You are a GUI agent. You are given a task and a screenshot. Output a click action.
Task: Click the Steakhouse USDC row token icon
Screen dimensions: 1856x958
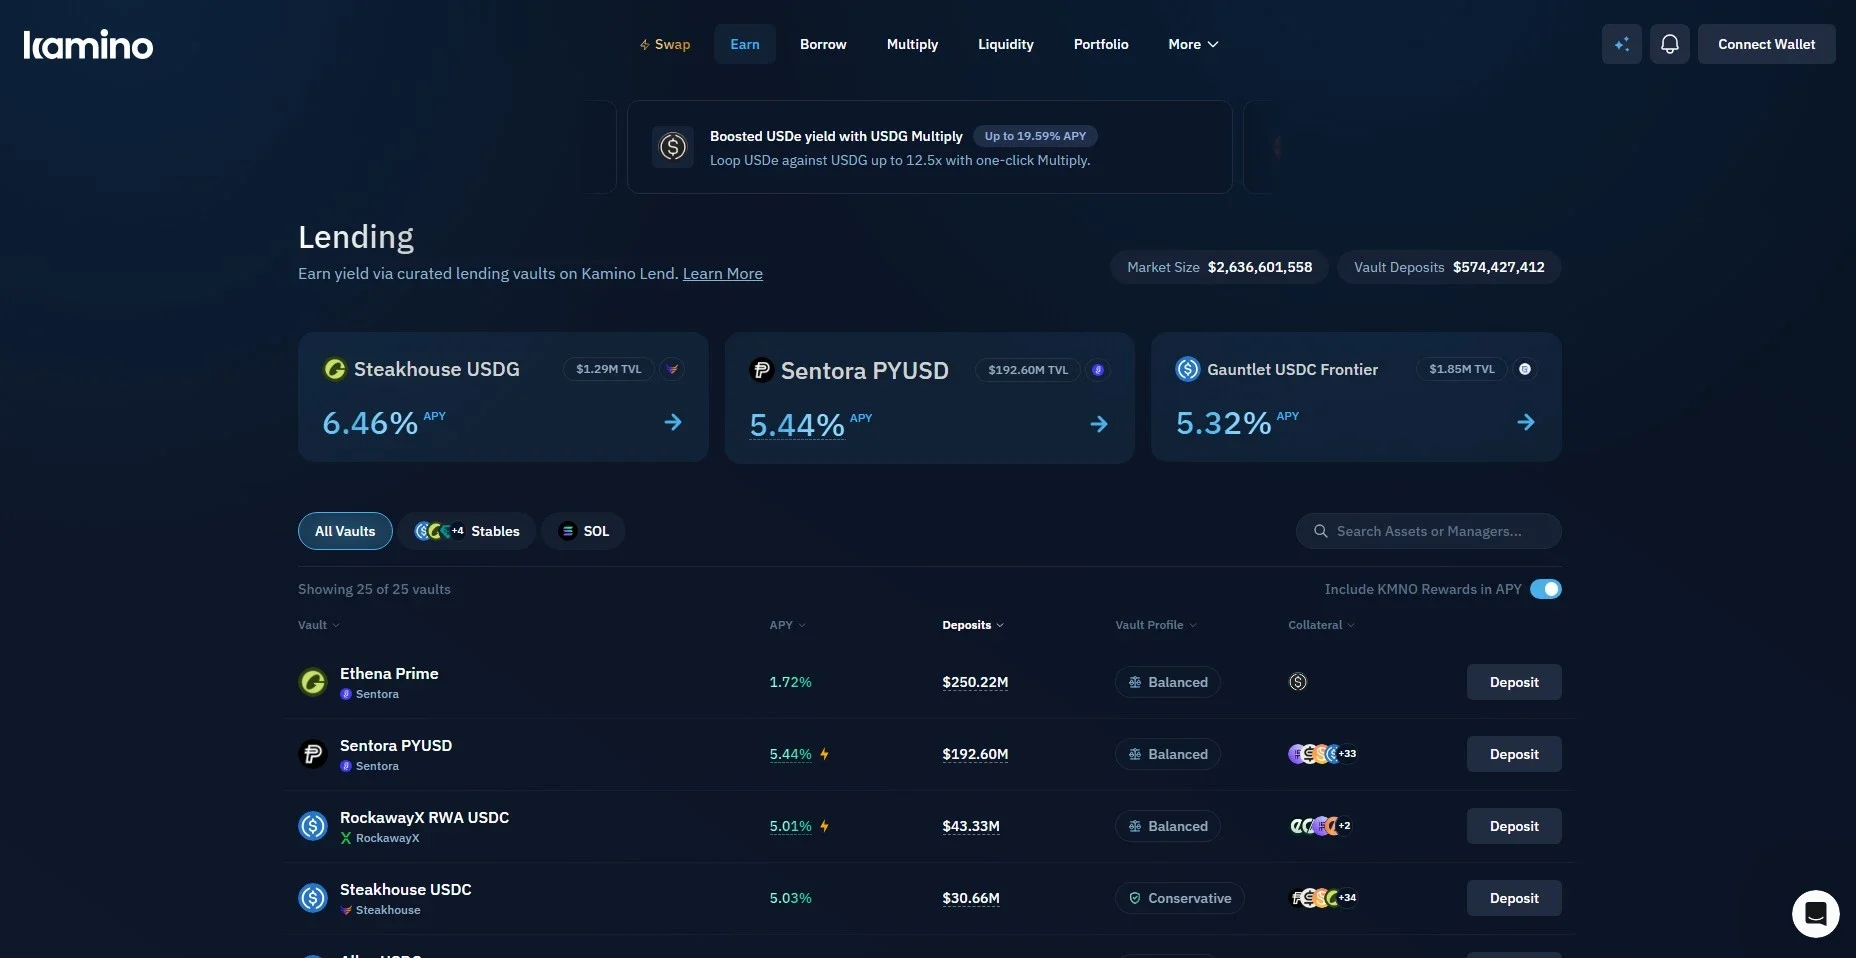(x=313, y=898)
